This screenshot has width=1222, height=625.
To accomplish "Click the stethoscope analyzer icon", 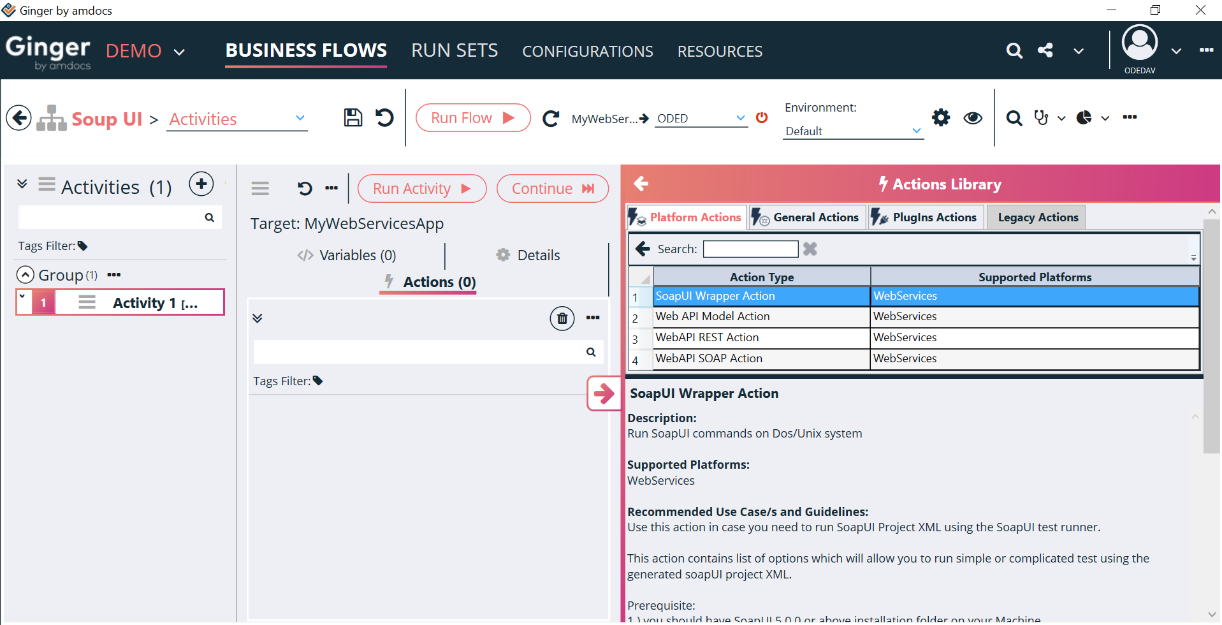I will 1041,118.
